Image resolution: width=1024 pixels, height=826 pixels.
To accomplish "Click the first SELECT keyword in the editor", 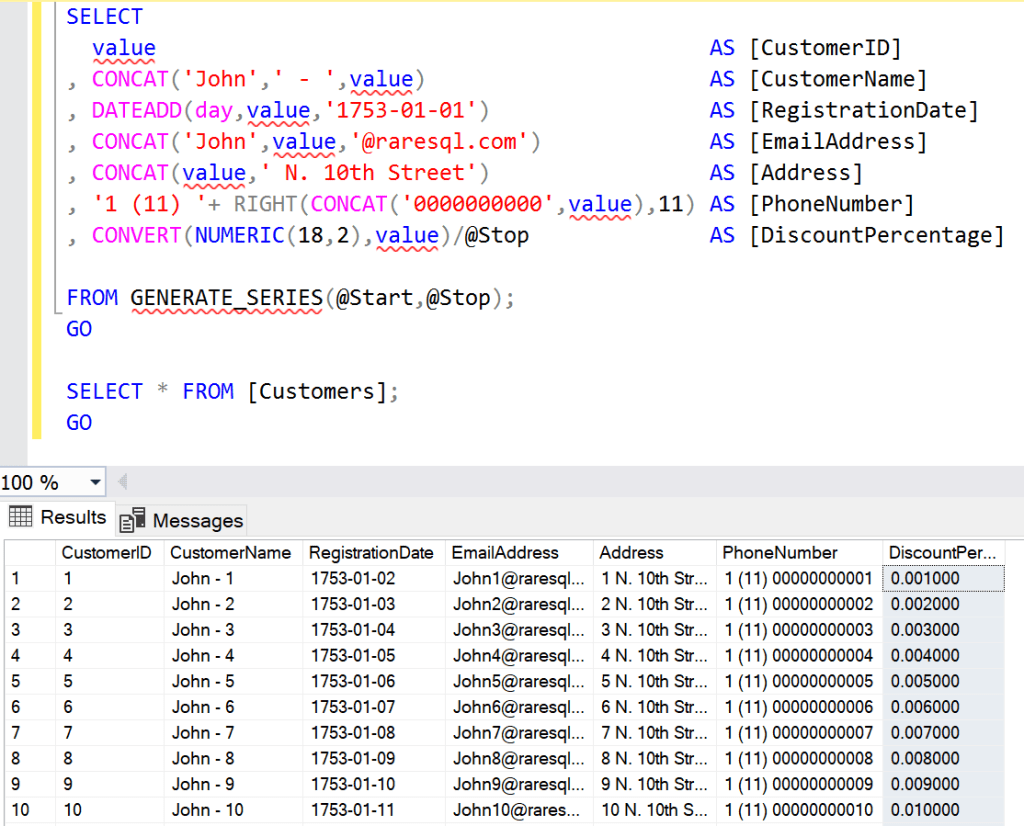I will 103,16.
